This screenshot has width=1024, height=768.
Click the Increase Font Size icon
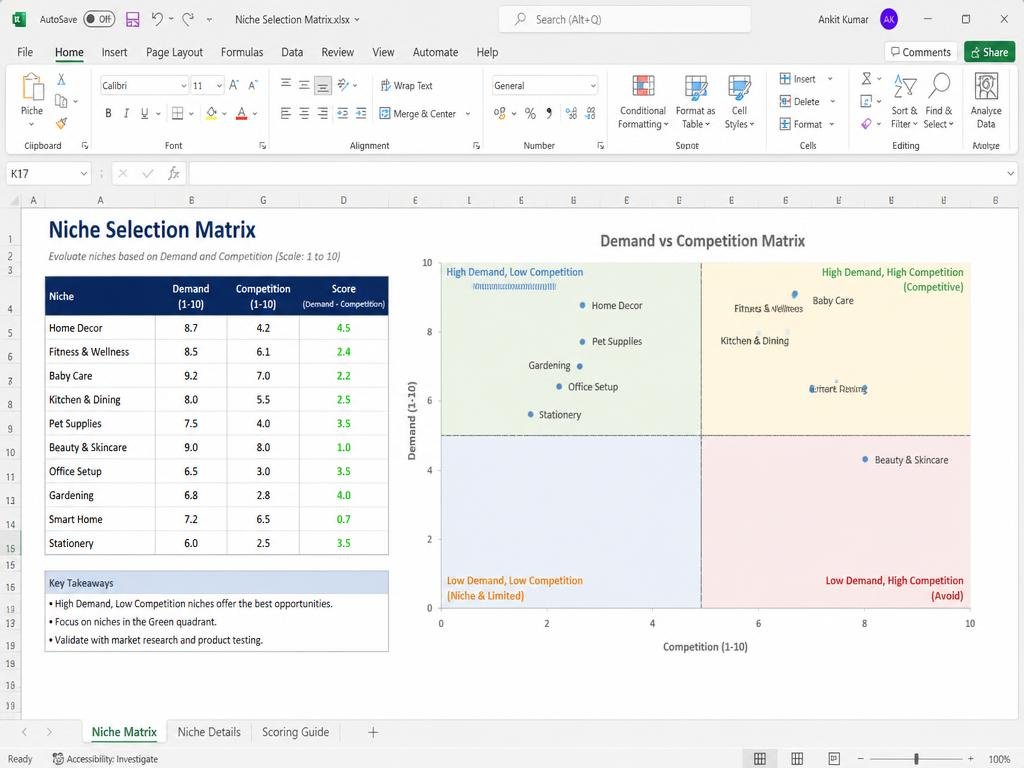234,86
